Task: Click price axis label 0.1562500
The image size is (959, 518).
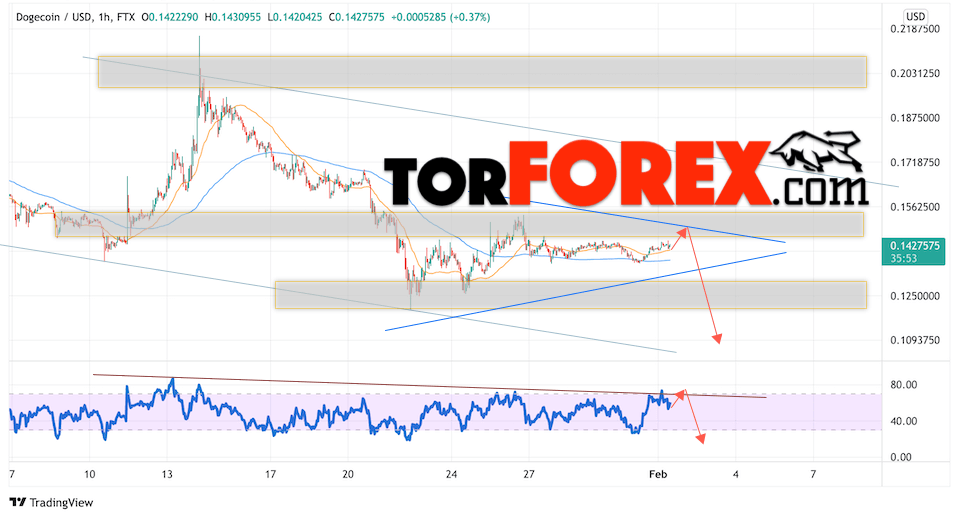Action: click(x=915, y=207)
